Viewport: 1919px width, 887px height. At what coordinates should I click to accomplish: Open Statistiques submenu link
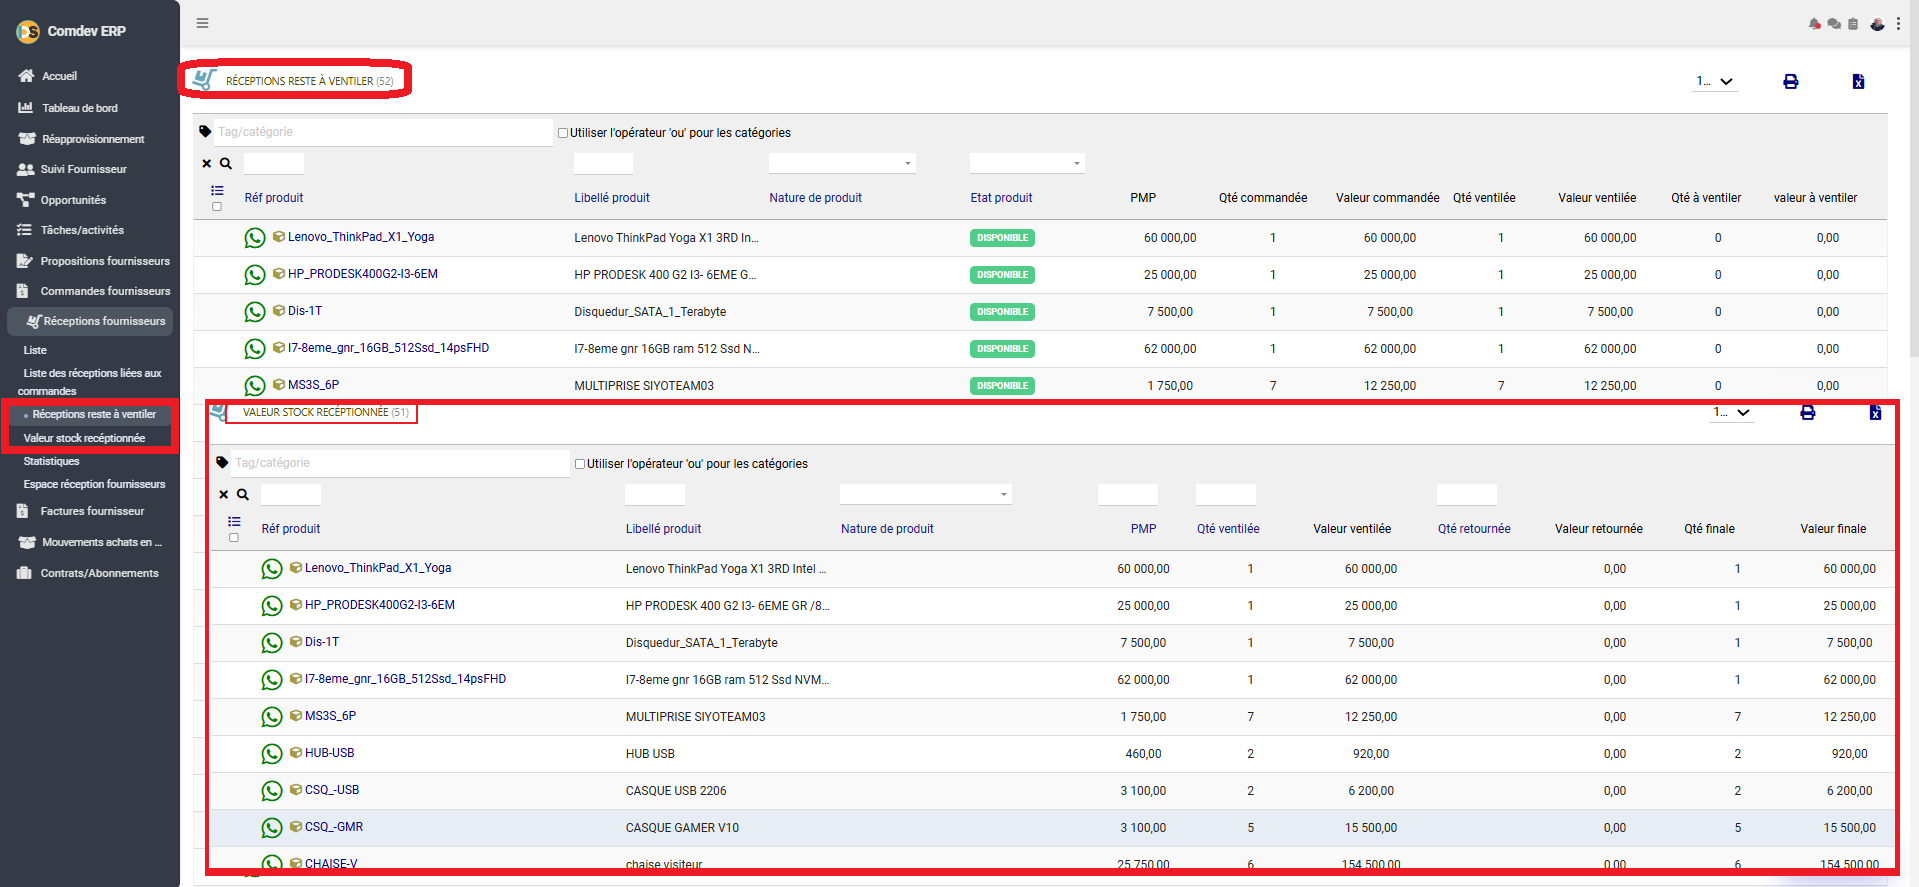[51, 461]
